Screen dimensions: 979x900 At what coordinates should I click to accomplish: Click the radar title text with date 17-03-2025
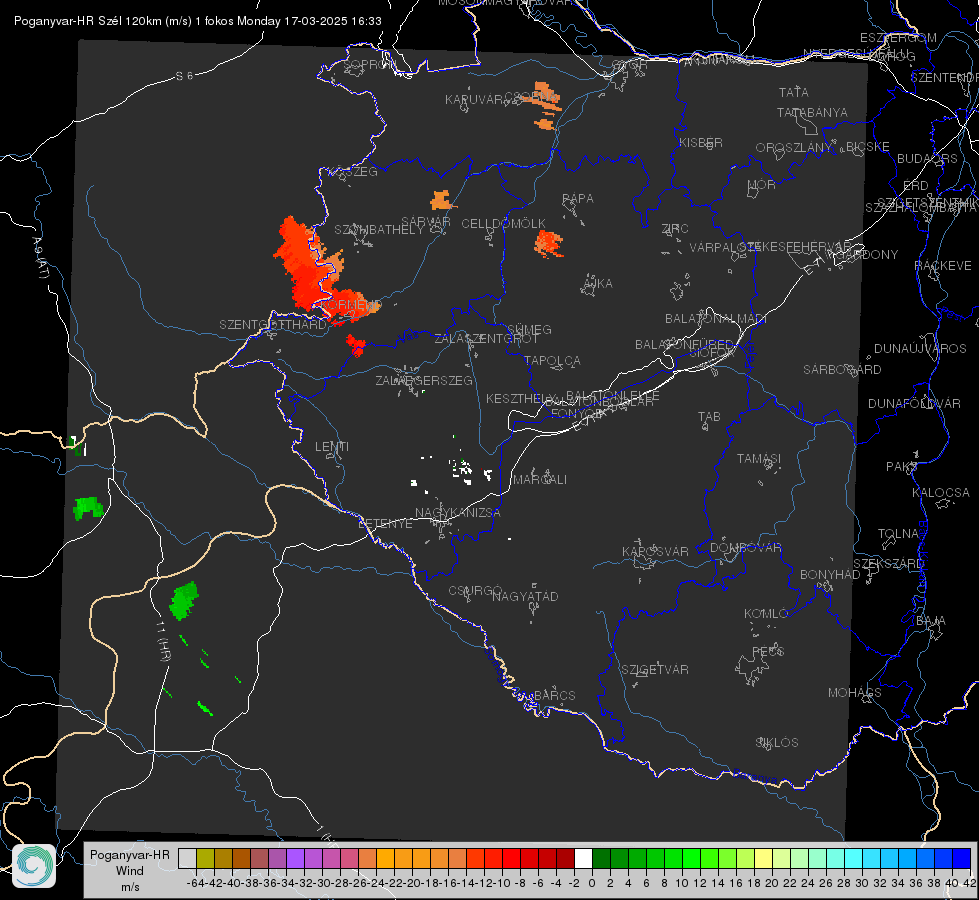[197, 21]
